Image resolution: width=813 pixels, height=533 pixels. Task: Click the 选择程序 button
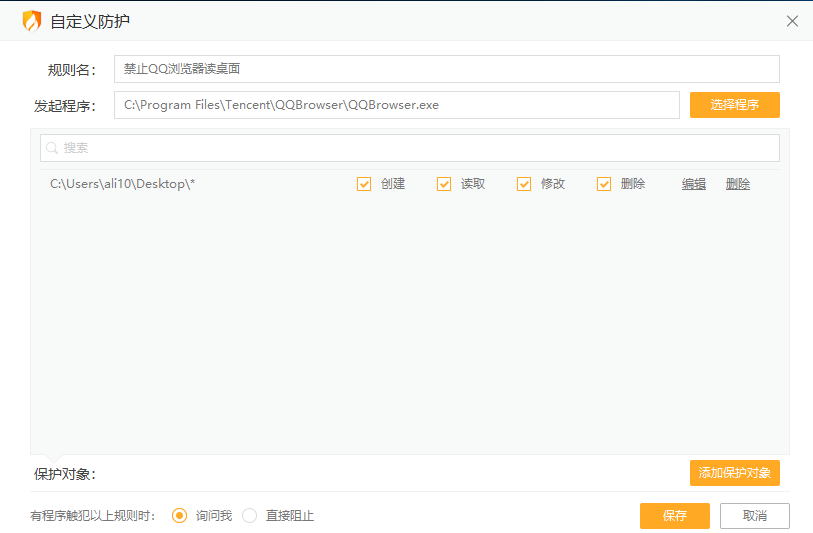pos(734,105)
